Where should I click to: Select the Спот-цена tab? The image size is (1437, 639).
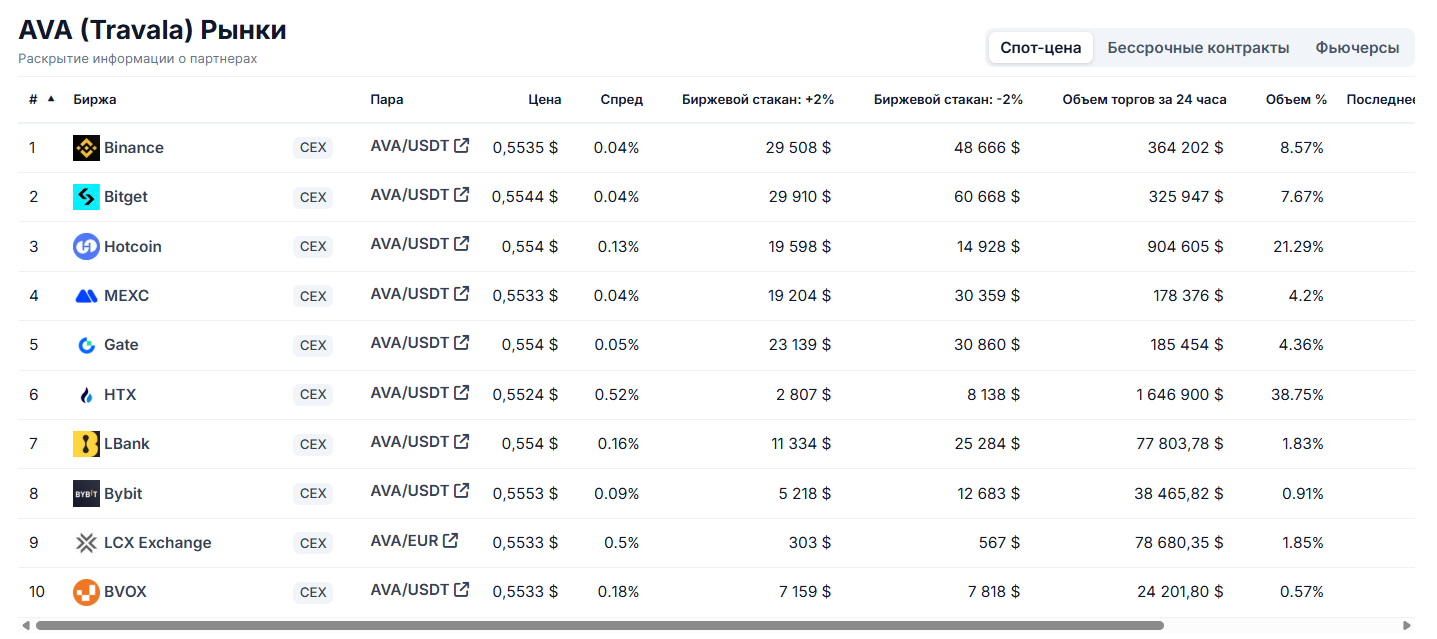click(x=1041, y=48)
